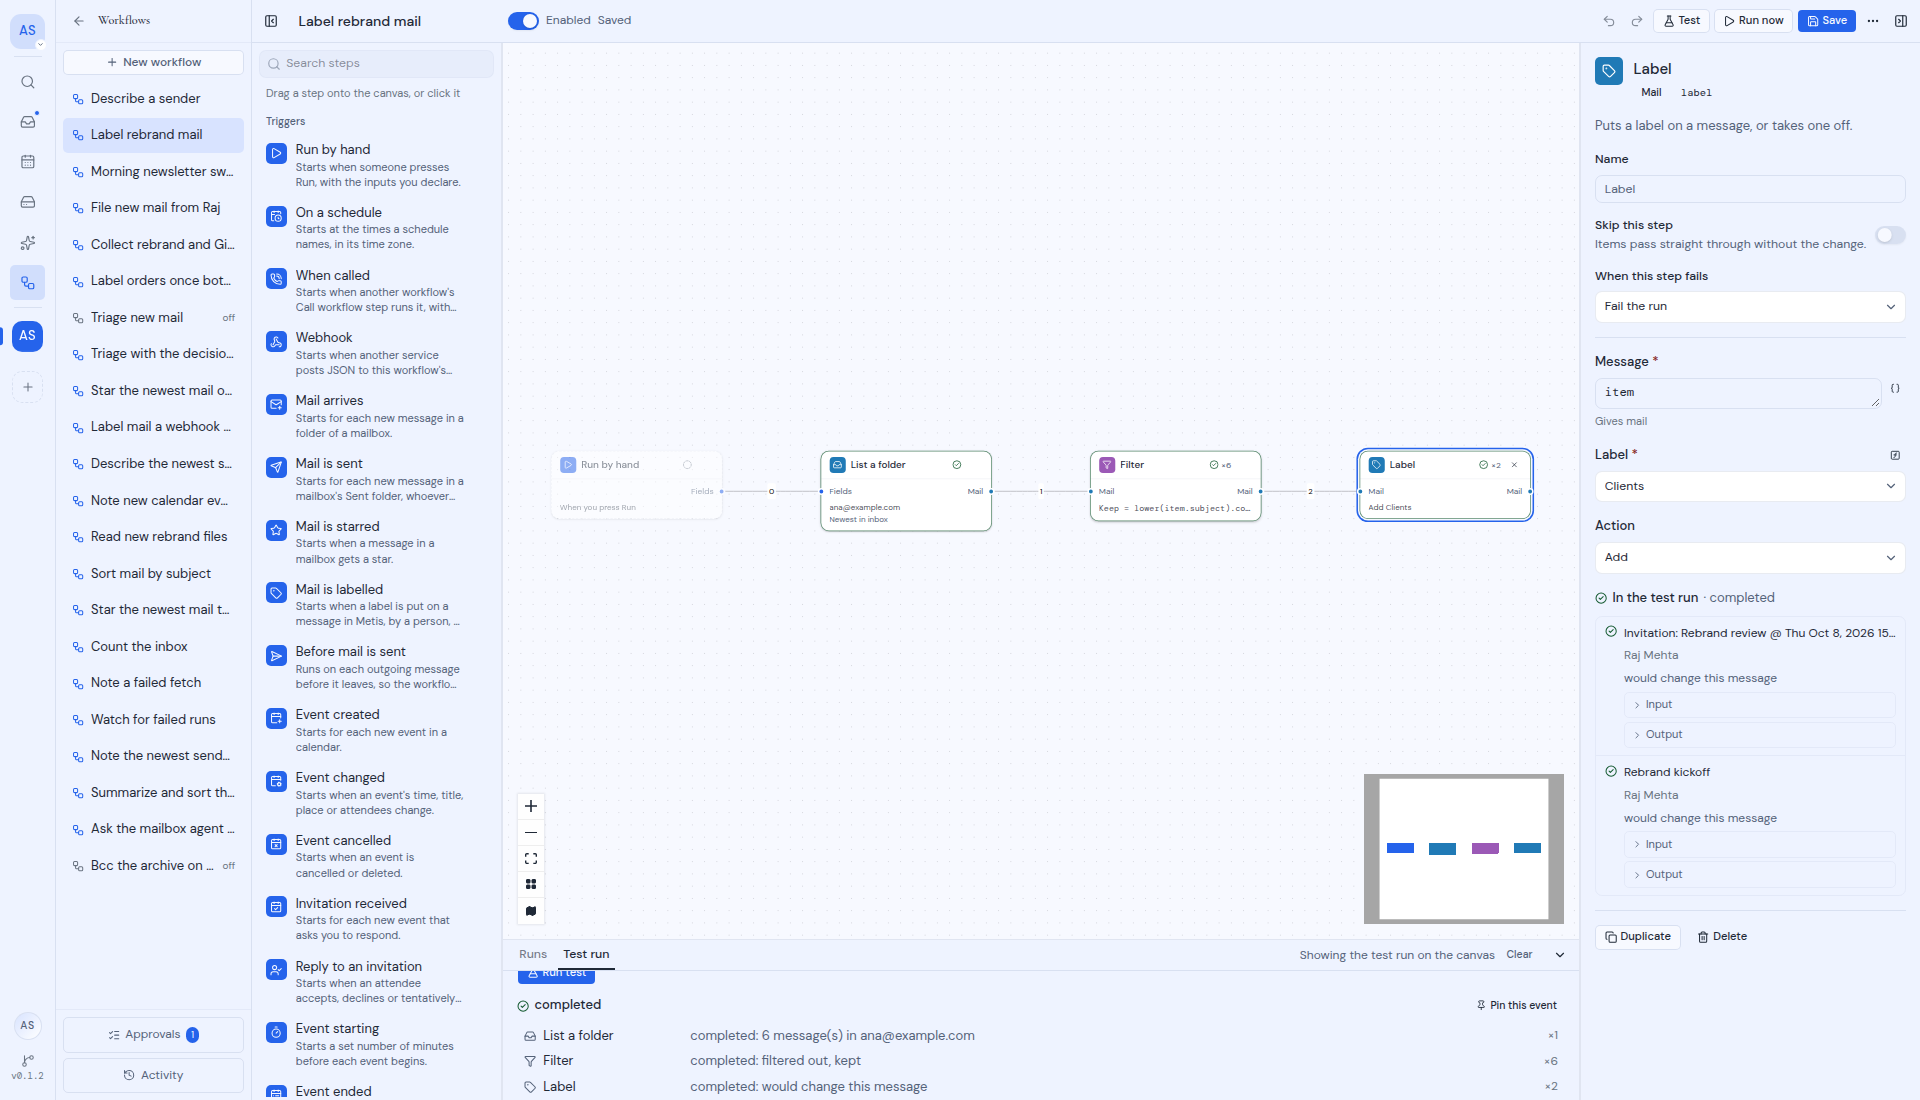Click the Save button
The height and width of the screenshot is (1100, 1920).
(1826, 21)
